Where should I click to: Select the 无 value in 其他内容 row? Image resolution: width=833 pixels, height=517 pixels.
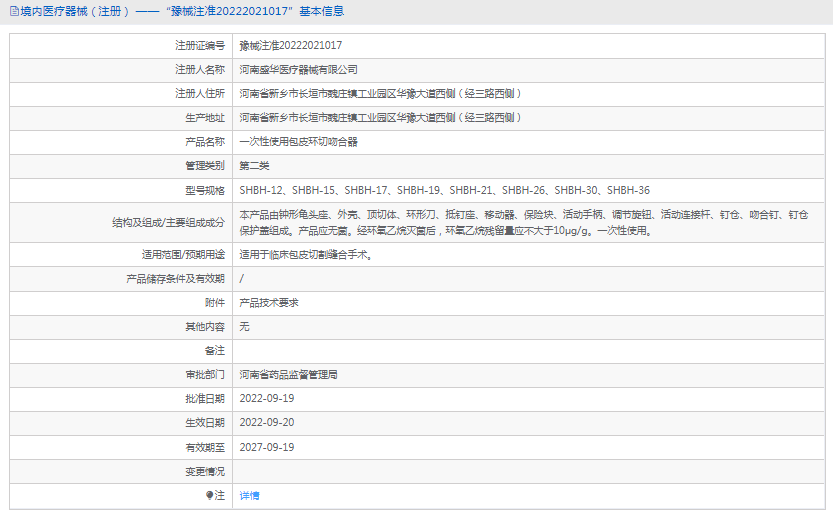(x=244, y=327)
